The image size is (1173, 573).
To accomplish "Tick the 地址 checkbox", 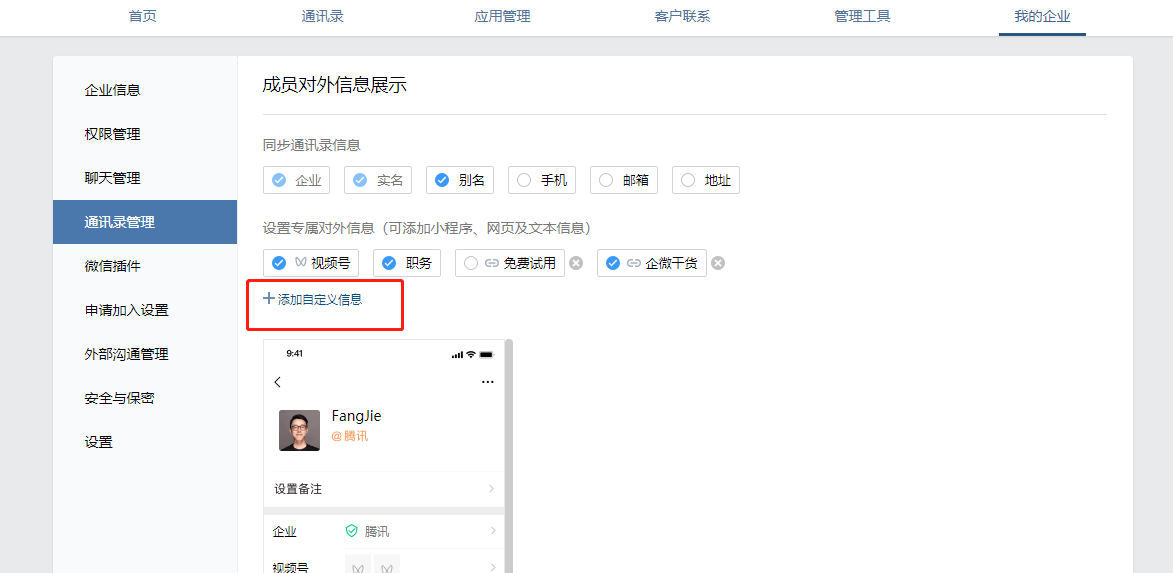I will [689, 180].
